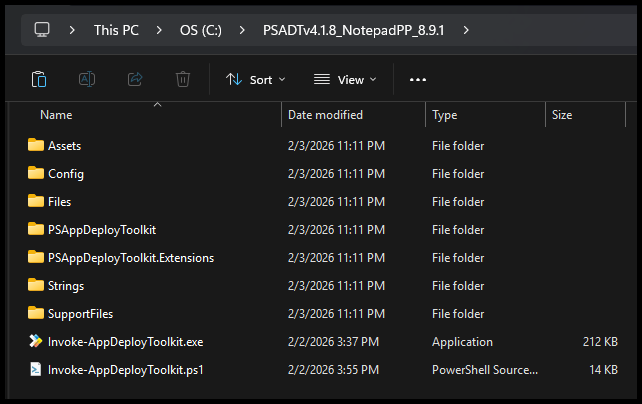Screen dimensions: 642x404
Task: Select Invoke-AppDeployToolkit.exe file name
Action: [x=125, y=342]
